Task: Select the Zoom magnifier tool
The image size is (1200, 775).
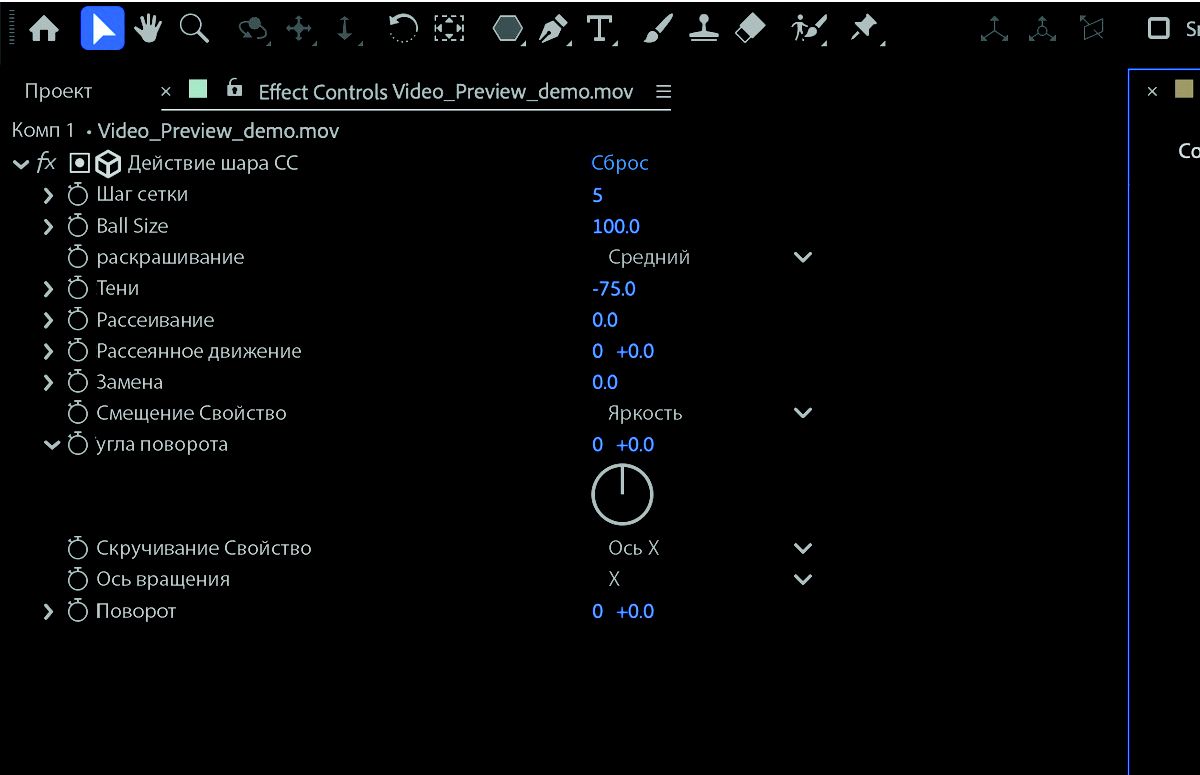Action: pyautogui.click(x=194, y=28)
